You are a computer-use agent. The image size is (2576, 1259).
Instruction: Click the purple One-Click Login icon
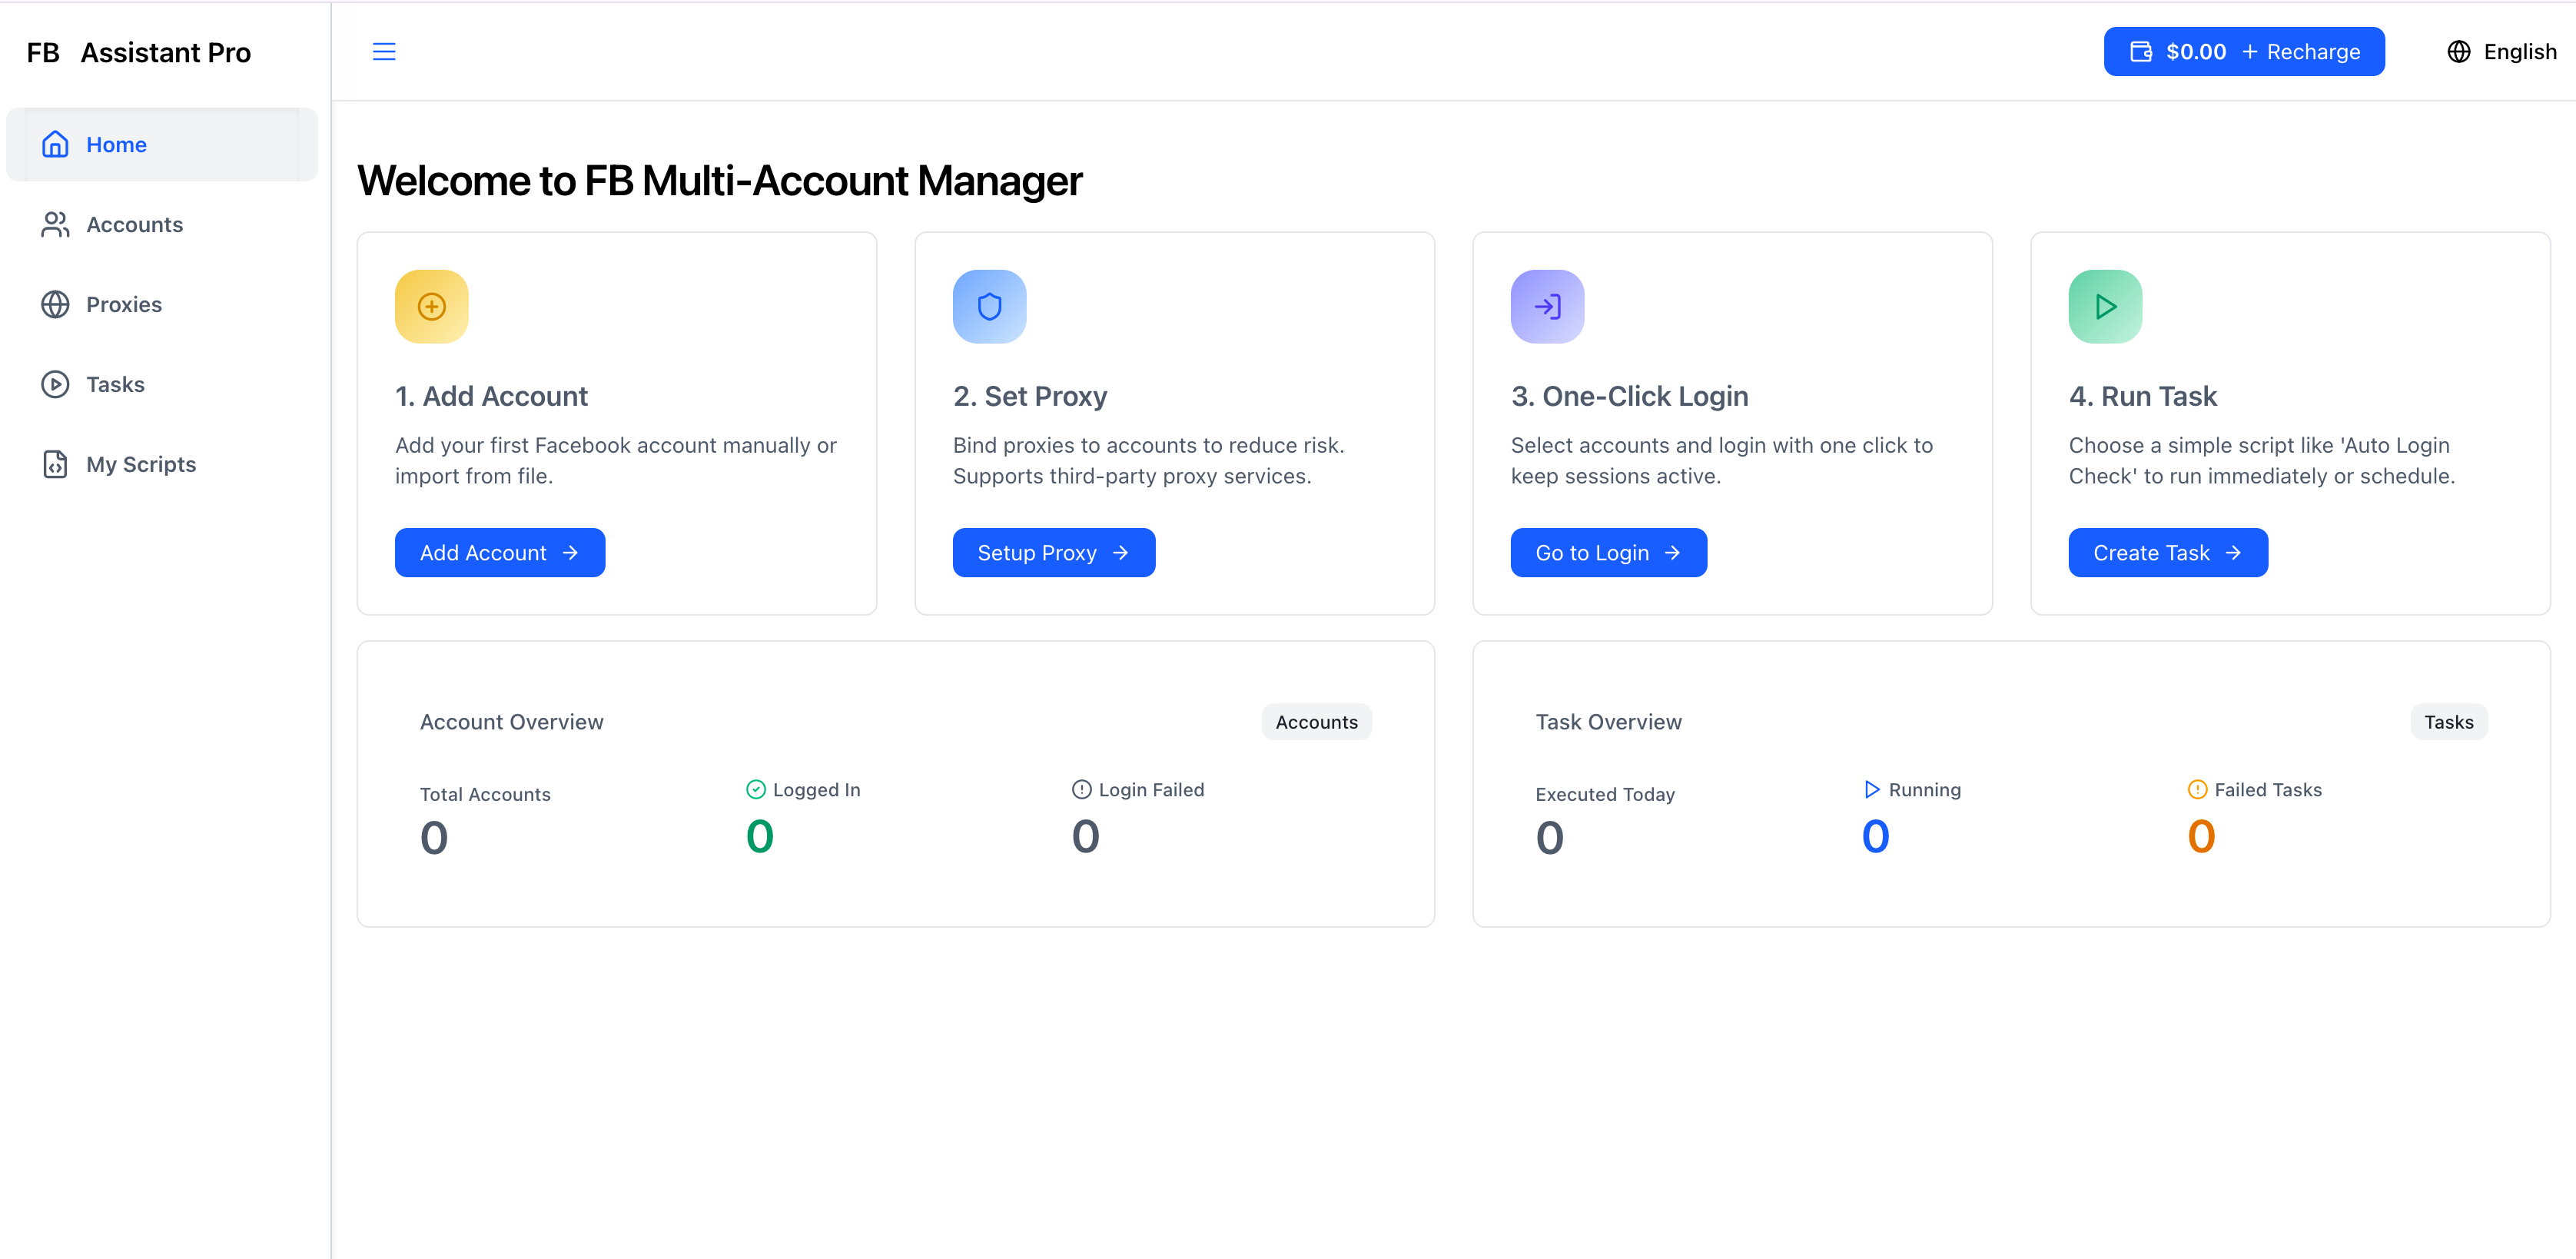point(1547,306)
